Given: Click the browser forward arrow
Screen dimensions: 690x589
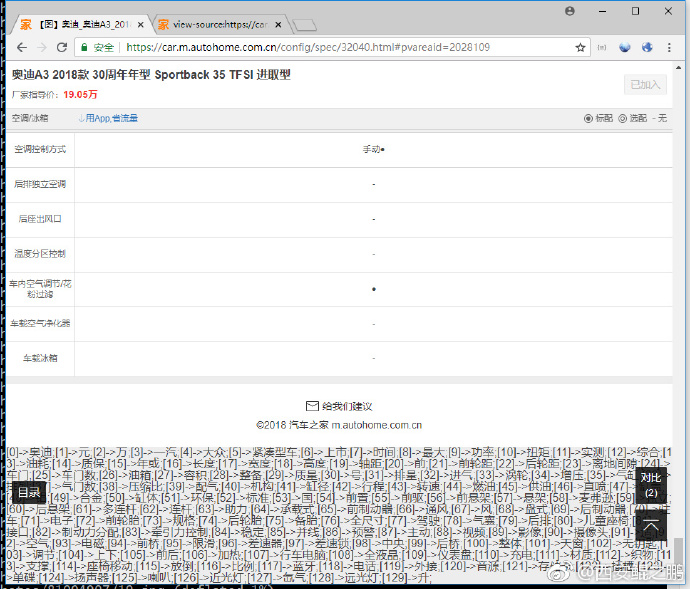Looking at the screenshot, I should tap(42, 48).
